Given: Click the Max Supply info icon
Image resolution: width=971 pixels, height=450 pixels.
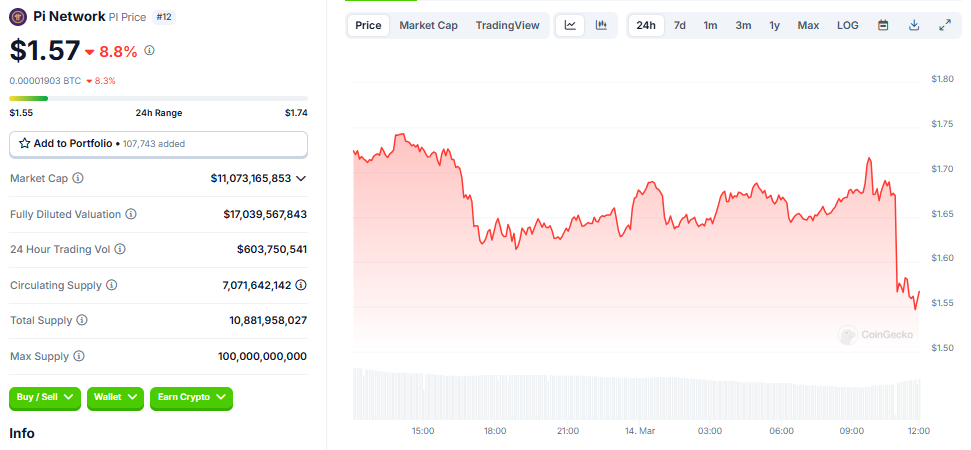Looking at the screenshot, I should click(79, 356).
